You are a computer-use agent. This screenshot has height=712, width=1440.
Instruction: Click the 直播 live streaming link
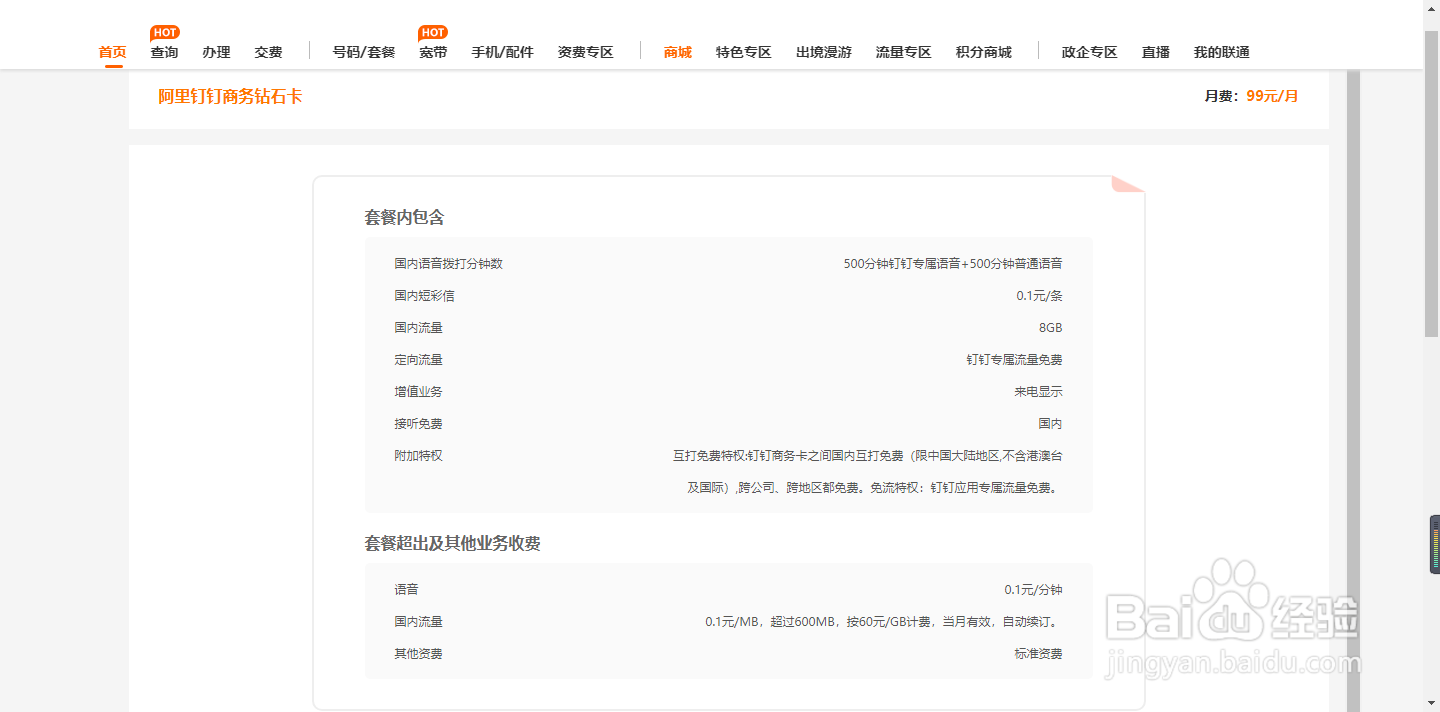(1155, 51)
